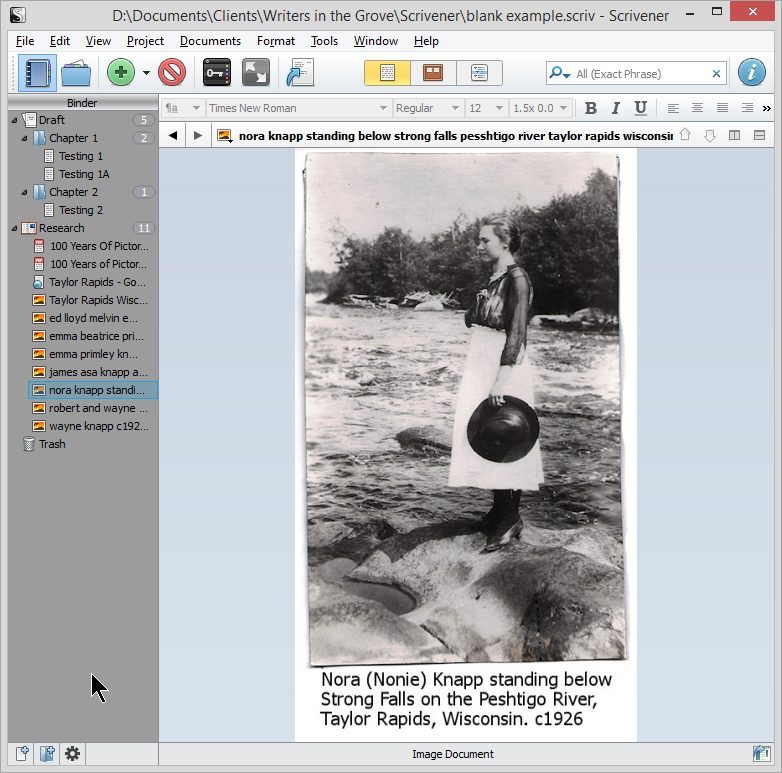Select Testing 2 document in Binder
Screen dimensions: 782x773
(81, 210)
